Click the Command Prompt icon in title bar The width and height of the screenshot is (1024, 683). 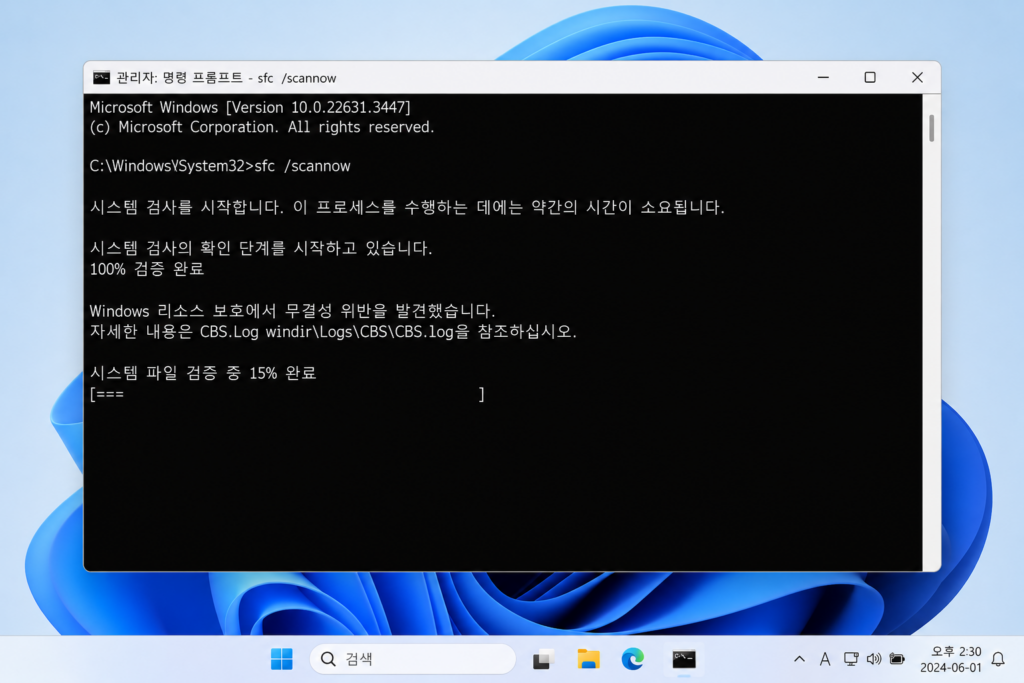point(101,78)
